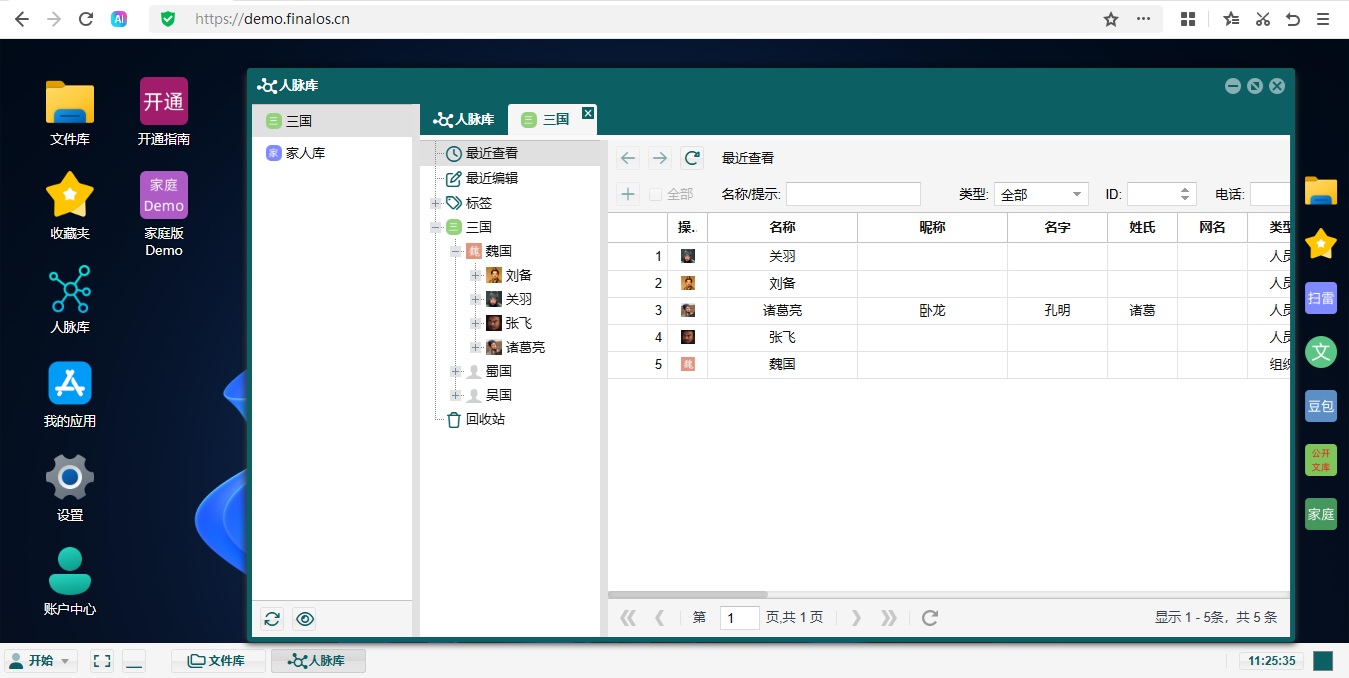Select 三国 library in the left list
The height and width of the screenshot is (678, 1349).
[332, 121]
